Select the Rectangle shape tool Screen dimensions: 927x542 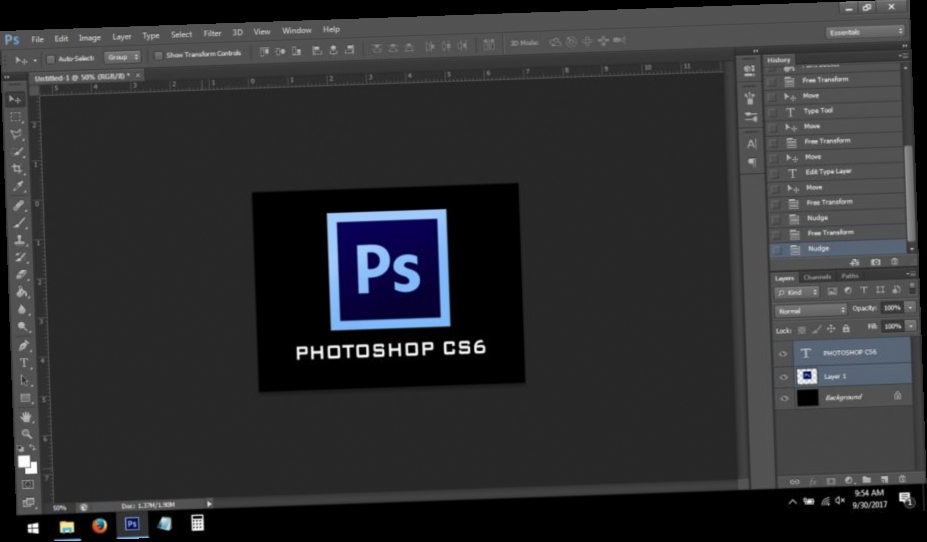pyautogui.click(x=25, y=398)
